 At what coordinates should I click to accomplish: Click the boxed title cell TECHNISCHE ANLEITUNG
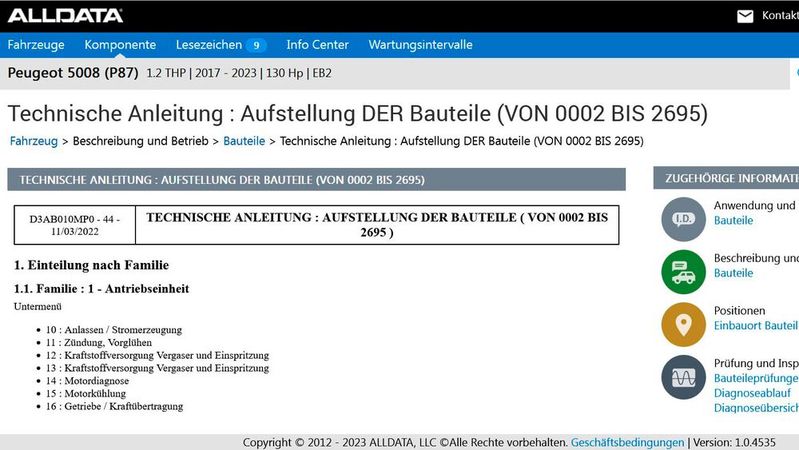[377, 225]
